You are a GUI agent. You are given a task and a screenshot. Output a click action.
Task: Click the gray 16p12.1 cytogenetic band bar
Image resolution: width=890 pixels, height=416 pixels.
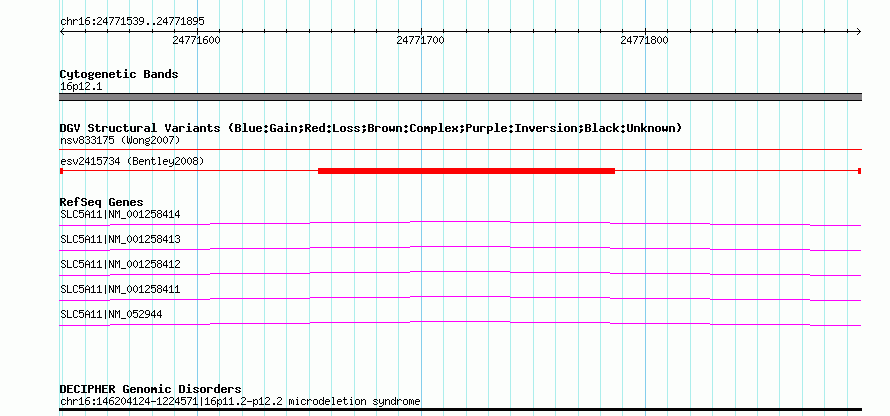460,97
